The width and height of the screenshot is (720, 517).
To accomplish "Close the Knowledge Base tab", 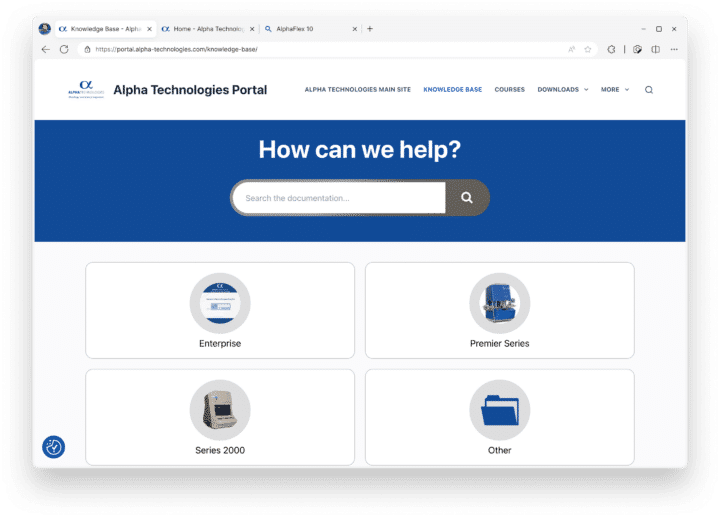I will click(x=149, y=29).
